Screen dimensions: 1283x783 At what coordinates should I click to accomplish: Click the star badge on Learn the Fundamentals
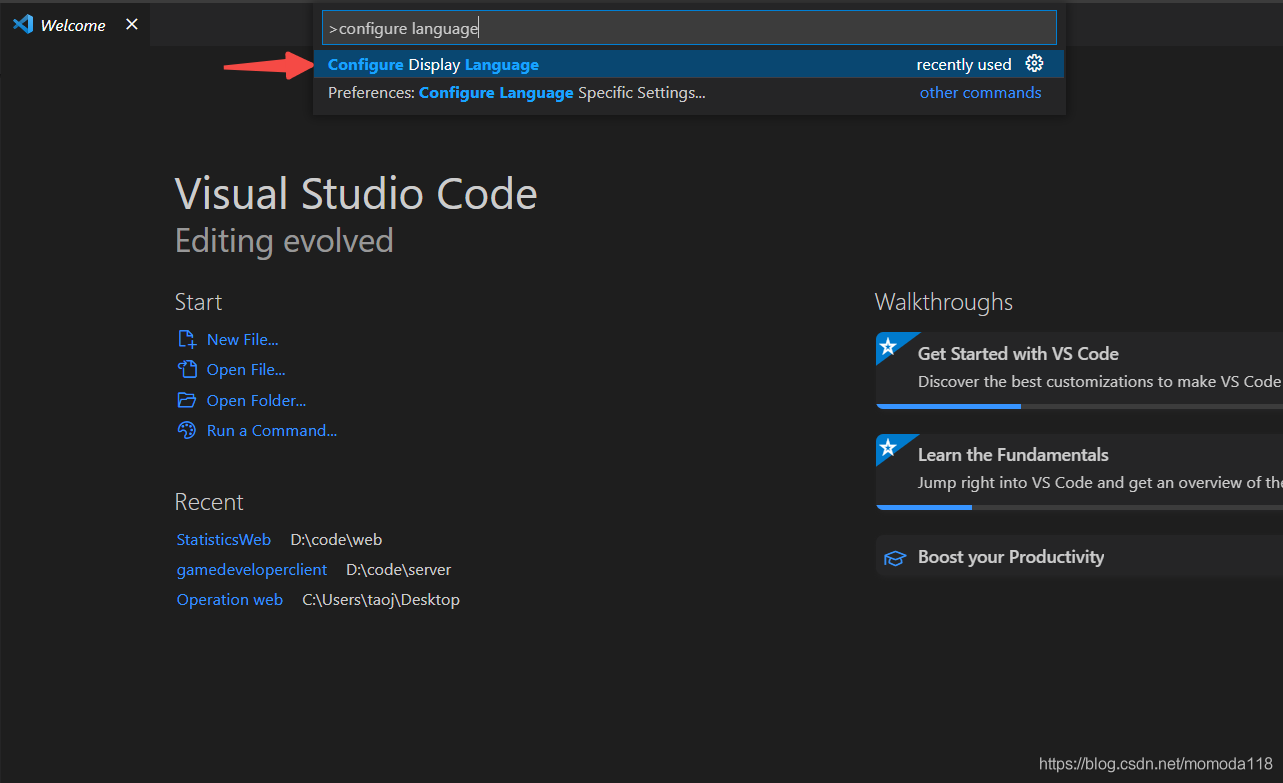(888, 448)
